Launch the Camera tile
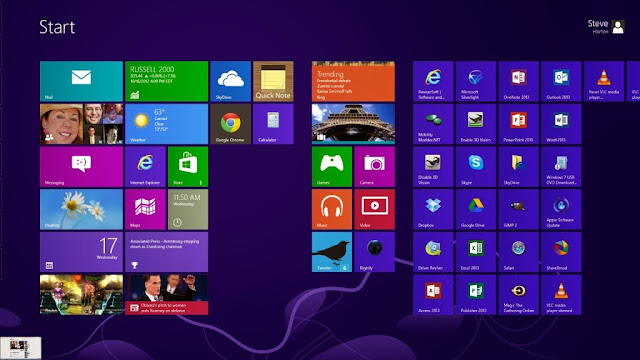 375,167
